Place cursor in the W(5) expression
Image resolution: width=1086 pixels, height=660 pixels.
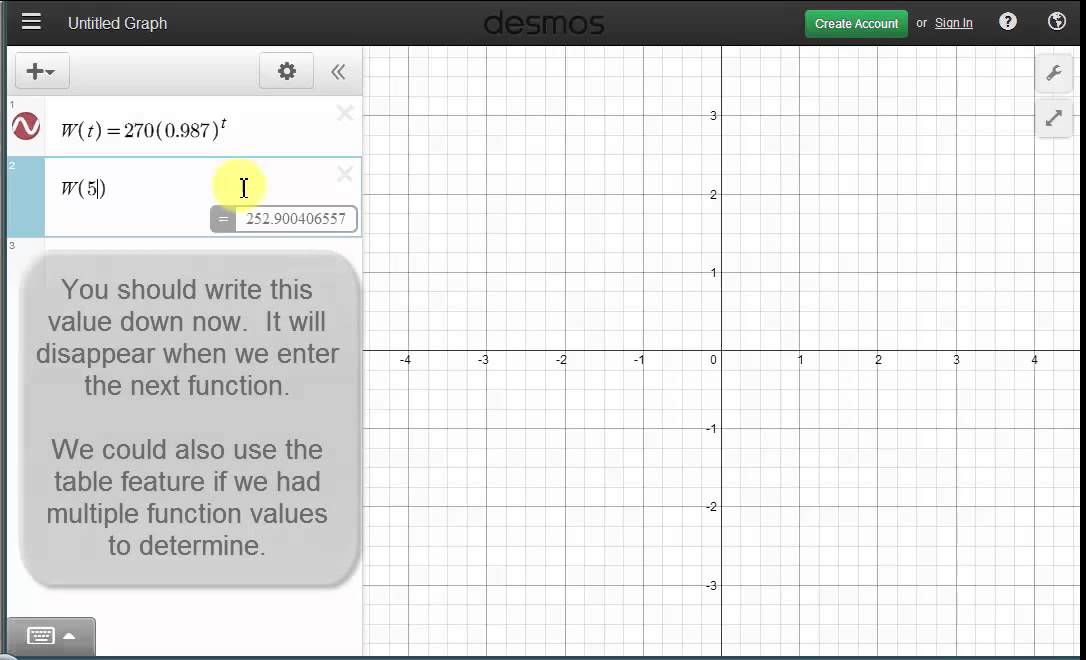pos(83,188)
